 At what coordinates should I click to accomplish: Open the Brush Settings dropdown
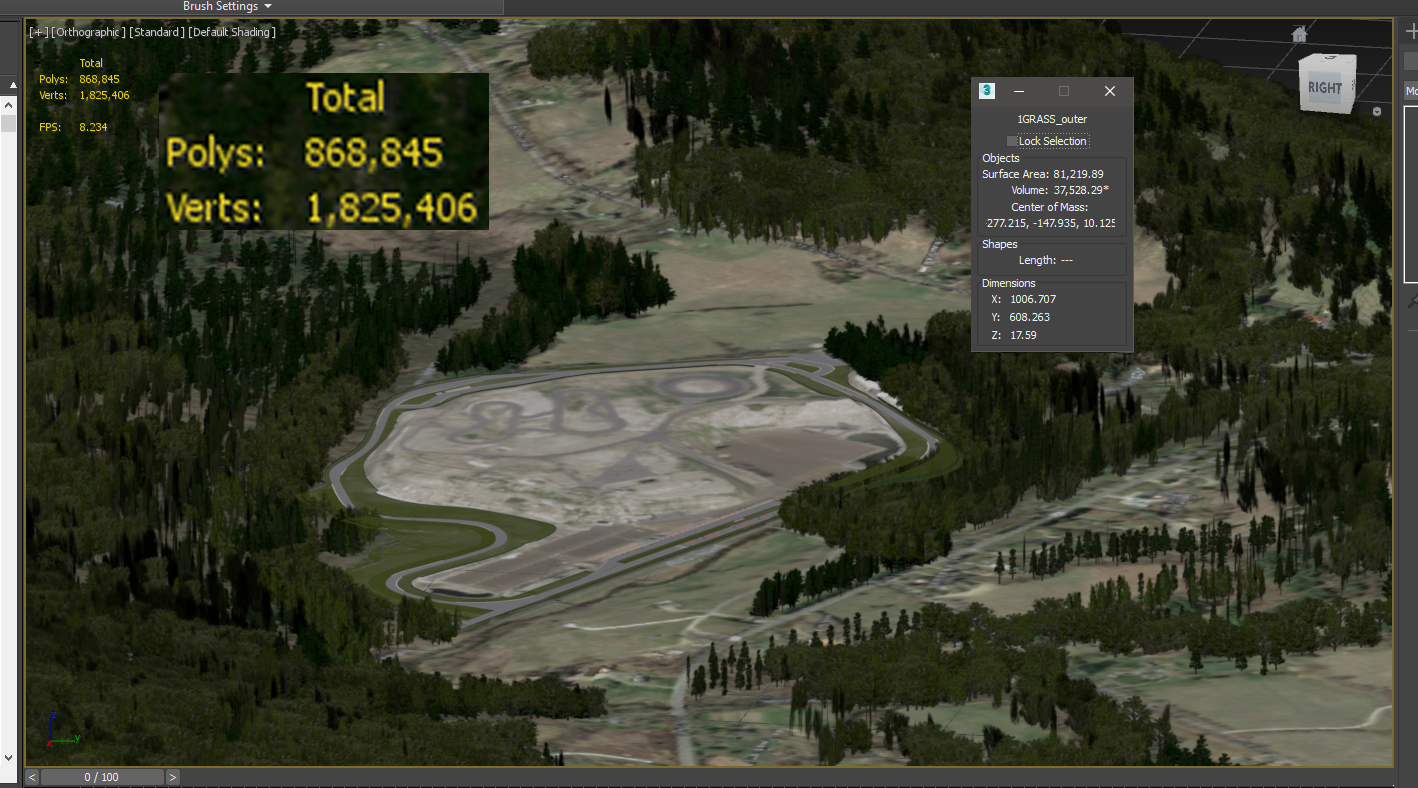coord(227,6)
